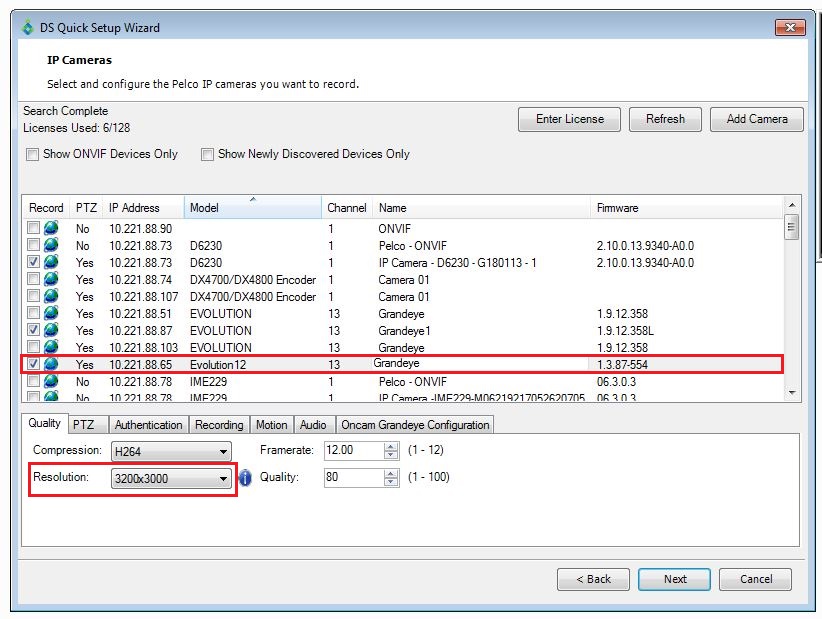This screenshot has height=619, width=822.
Task: Click the blue info icon beside Quality field
Action: [243, 478]
